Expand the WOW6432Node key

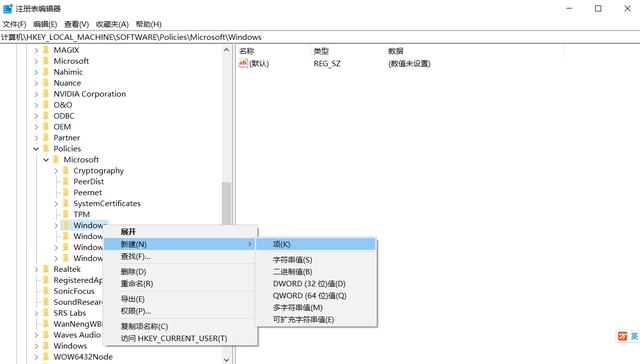[36, 357]
